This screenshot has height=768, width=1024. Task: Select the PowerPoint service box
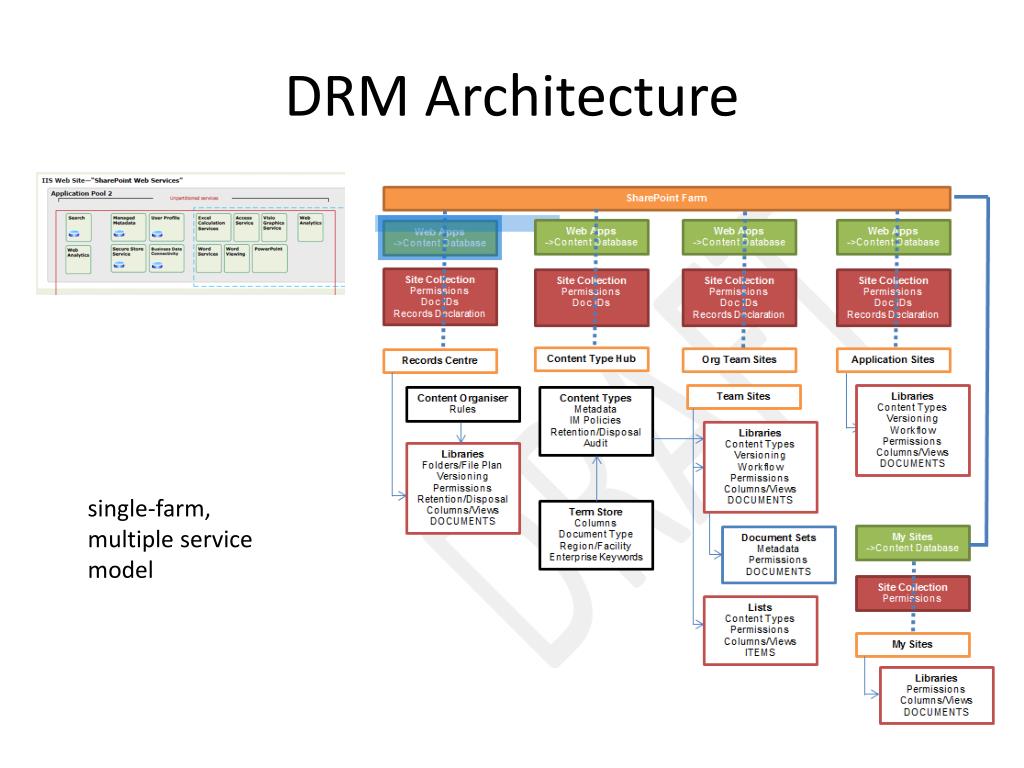point(270,259)
